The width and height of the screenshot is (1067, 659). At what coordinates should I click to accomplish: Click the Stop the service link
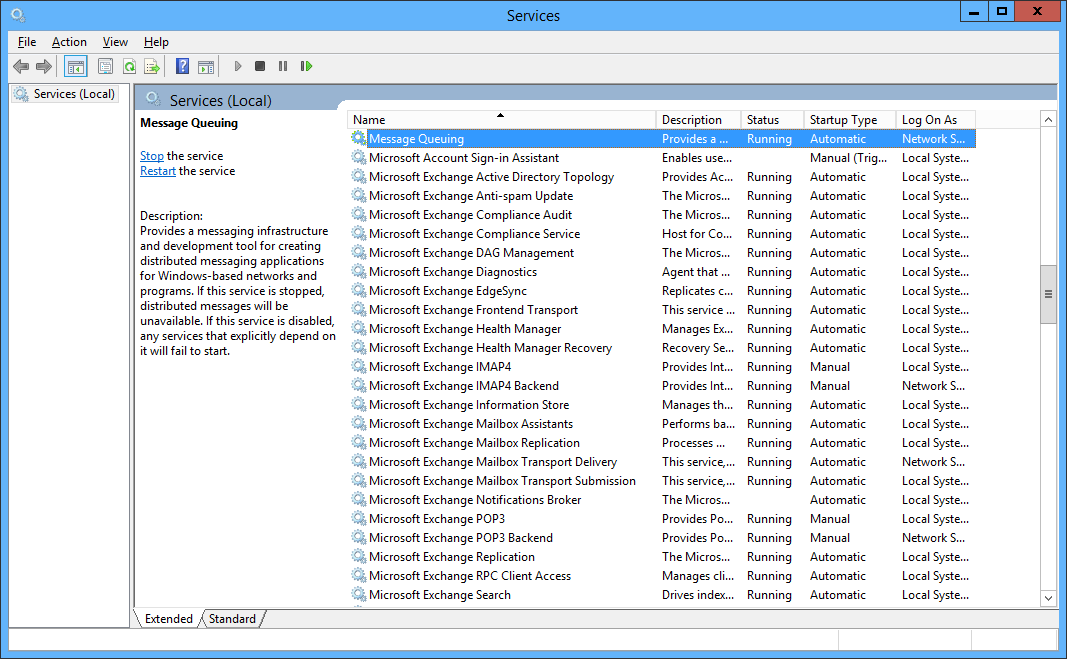(x=152, y=156)
